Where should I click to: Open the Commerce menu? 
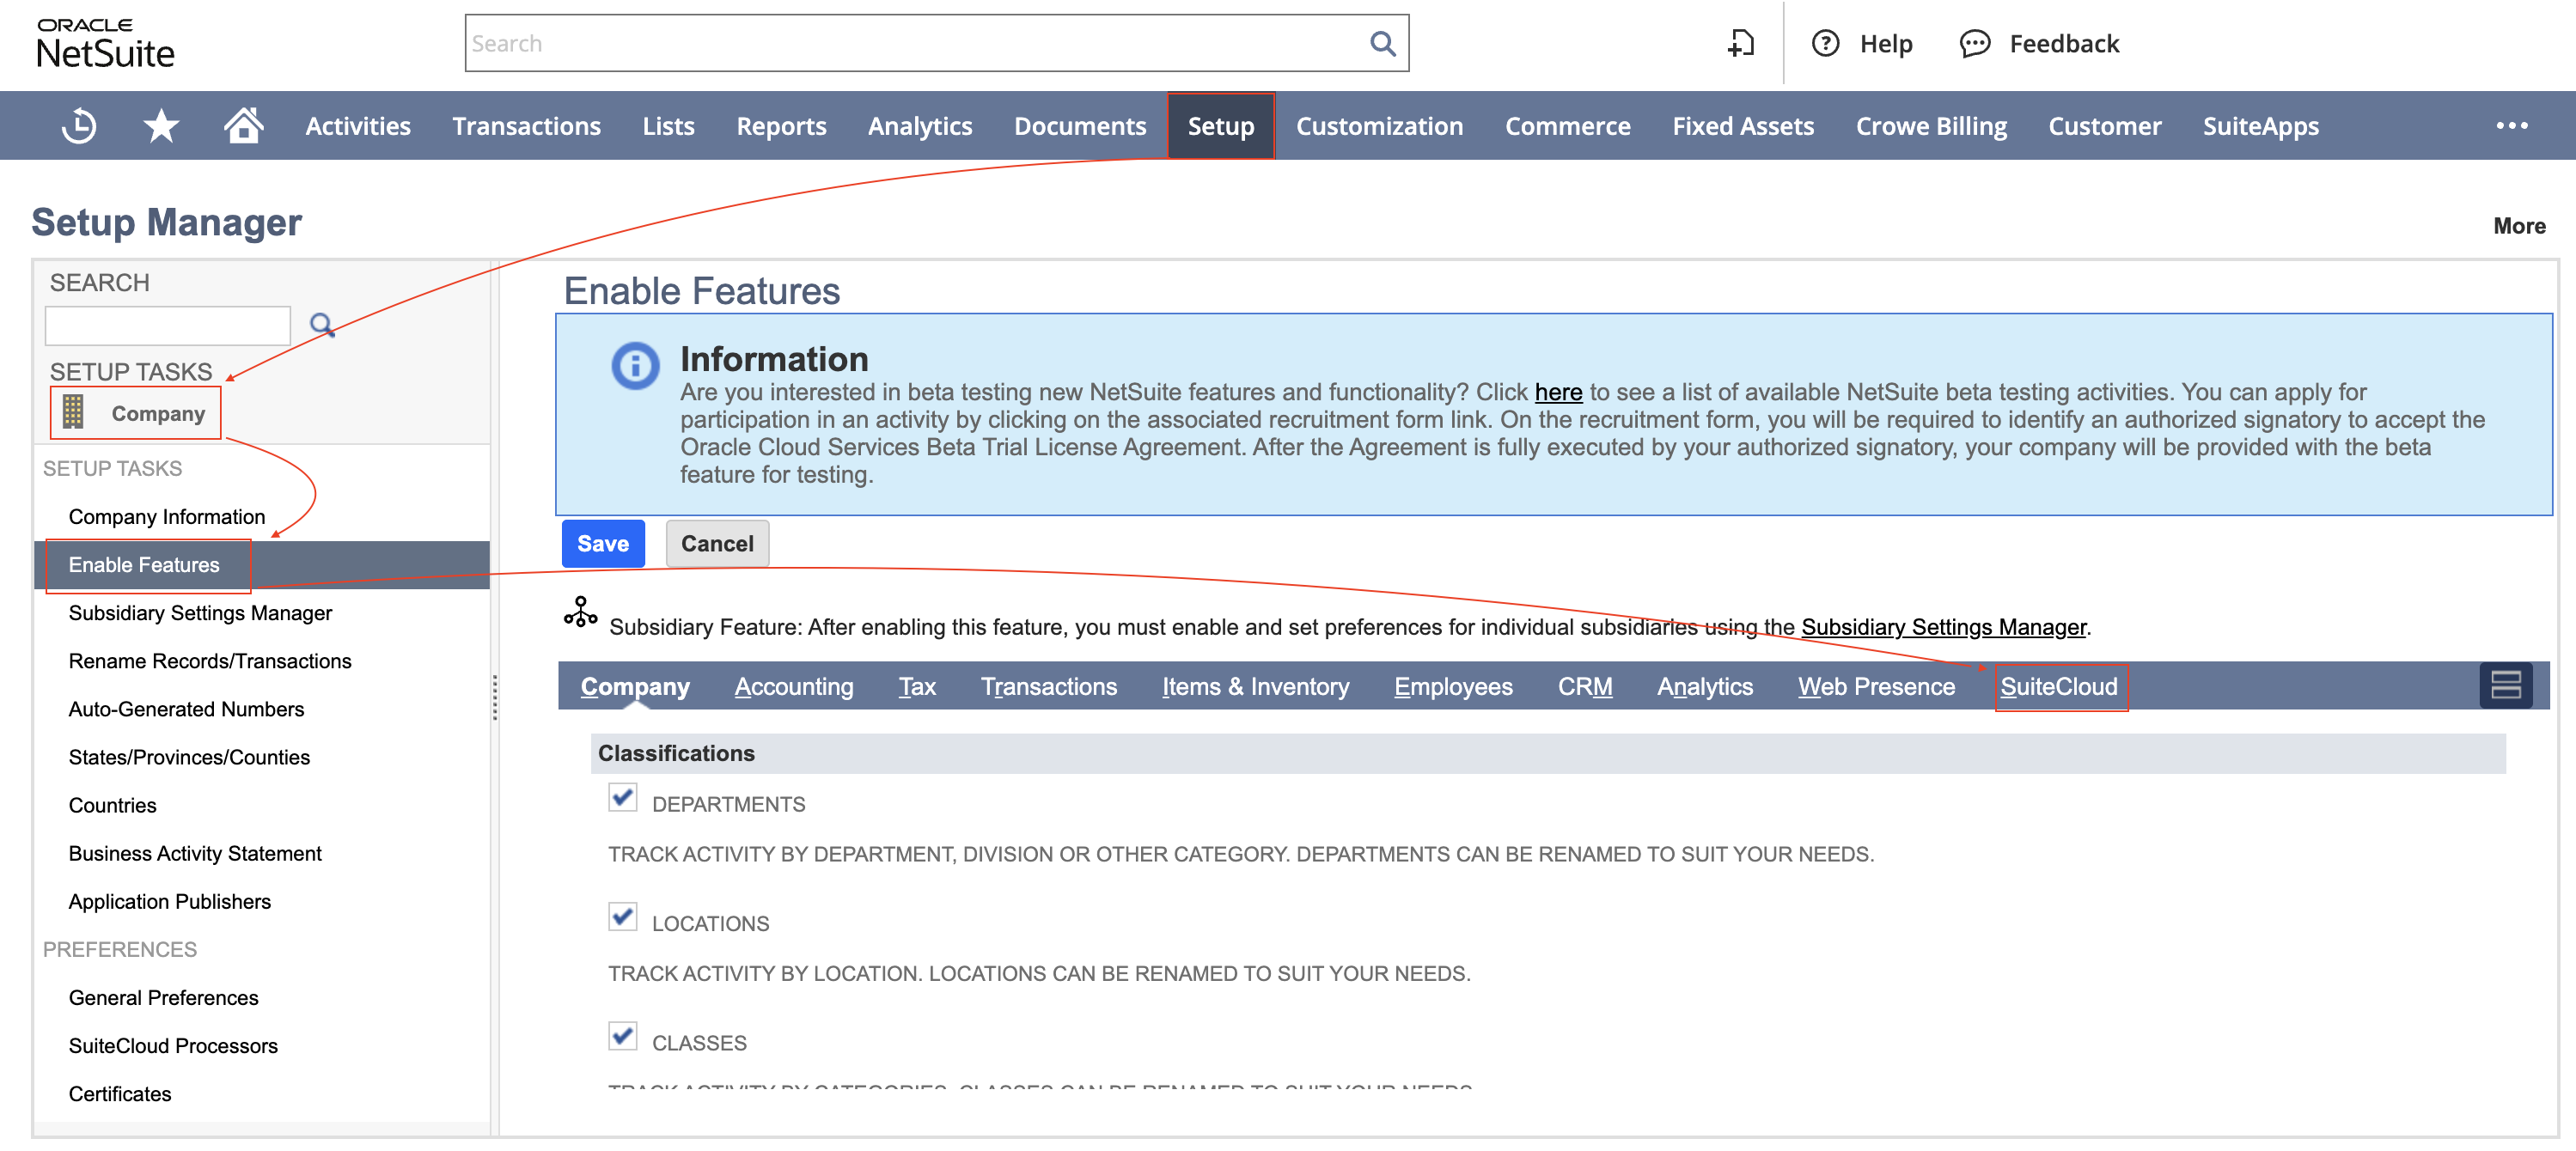(x=1567, y=126)
